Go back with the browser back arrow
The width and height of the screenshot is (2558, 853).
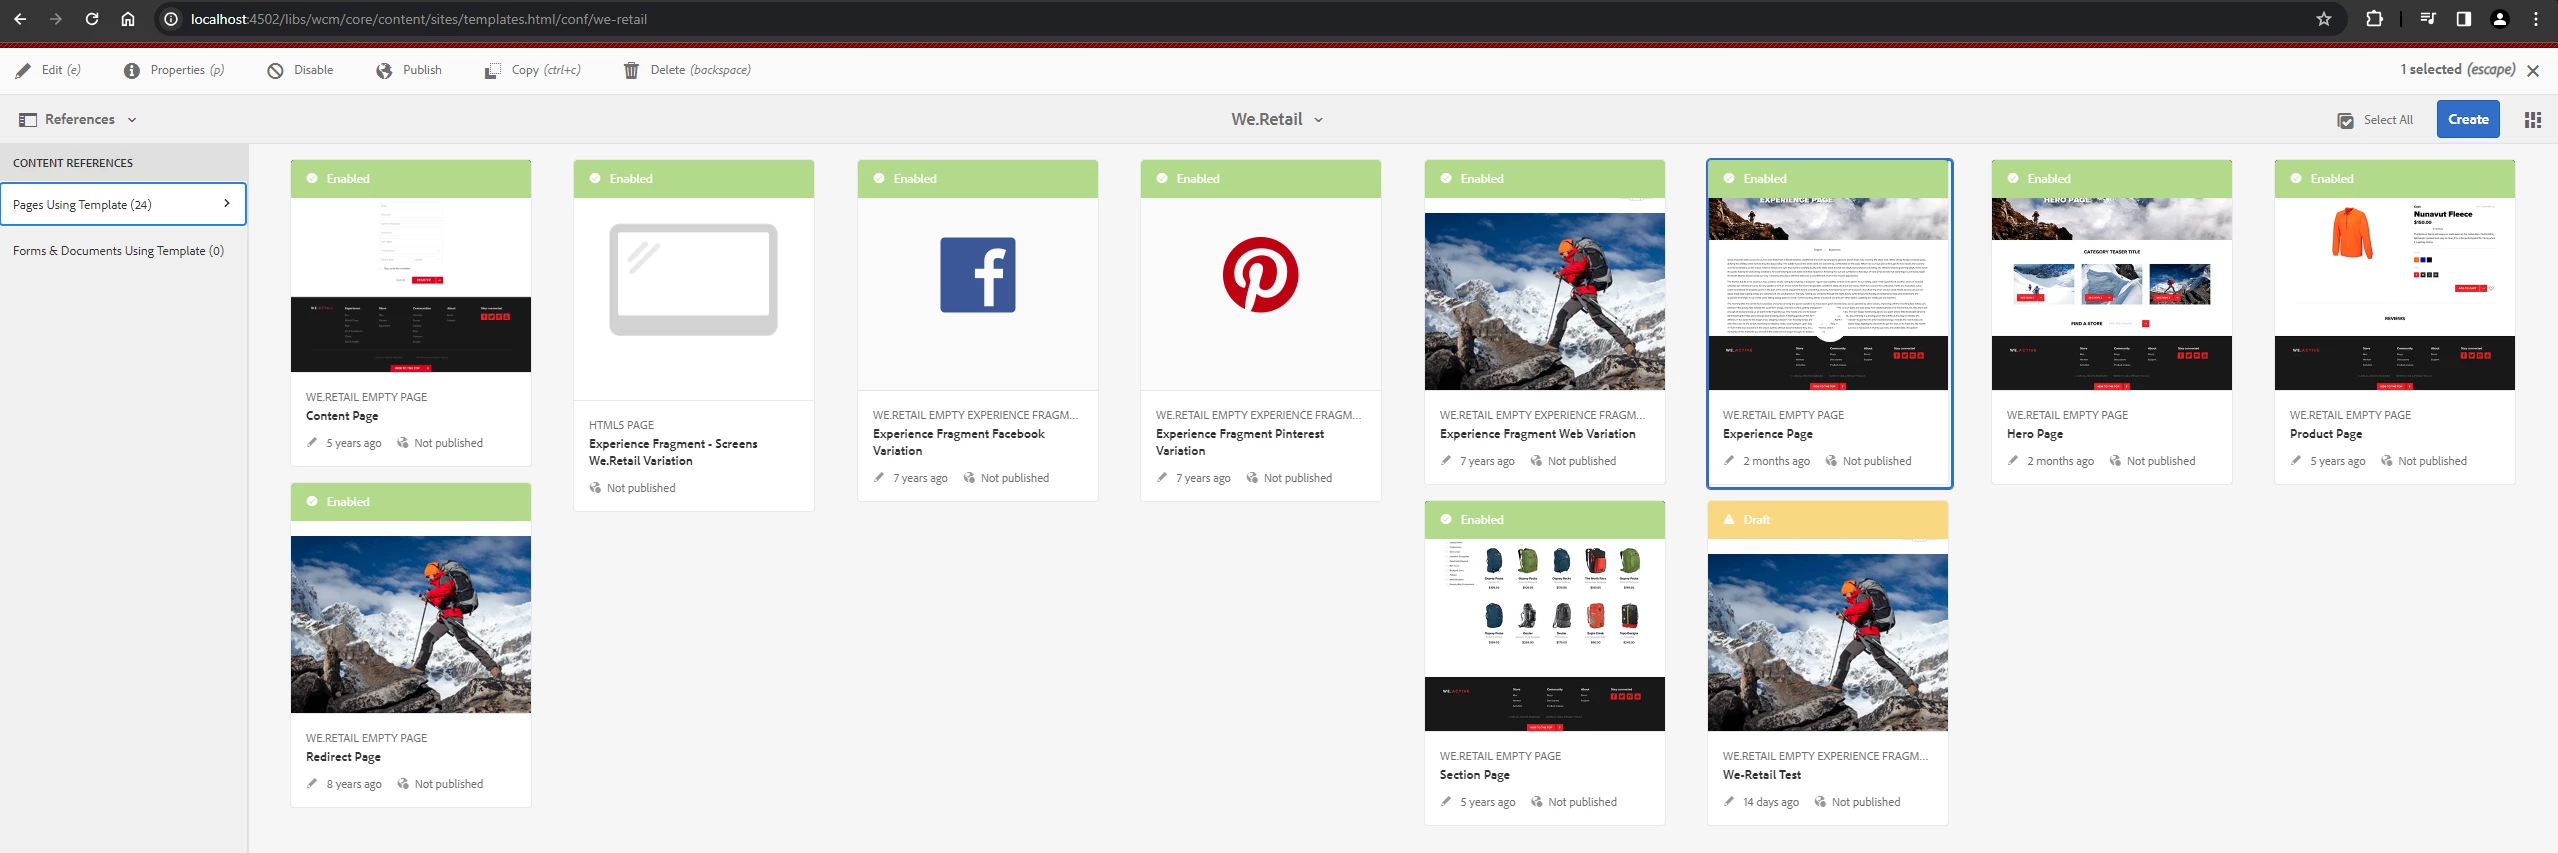pos(20,19)
